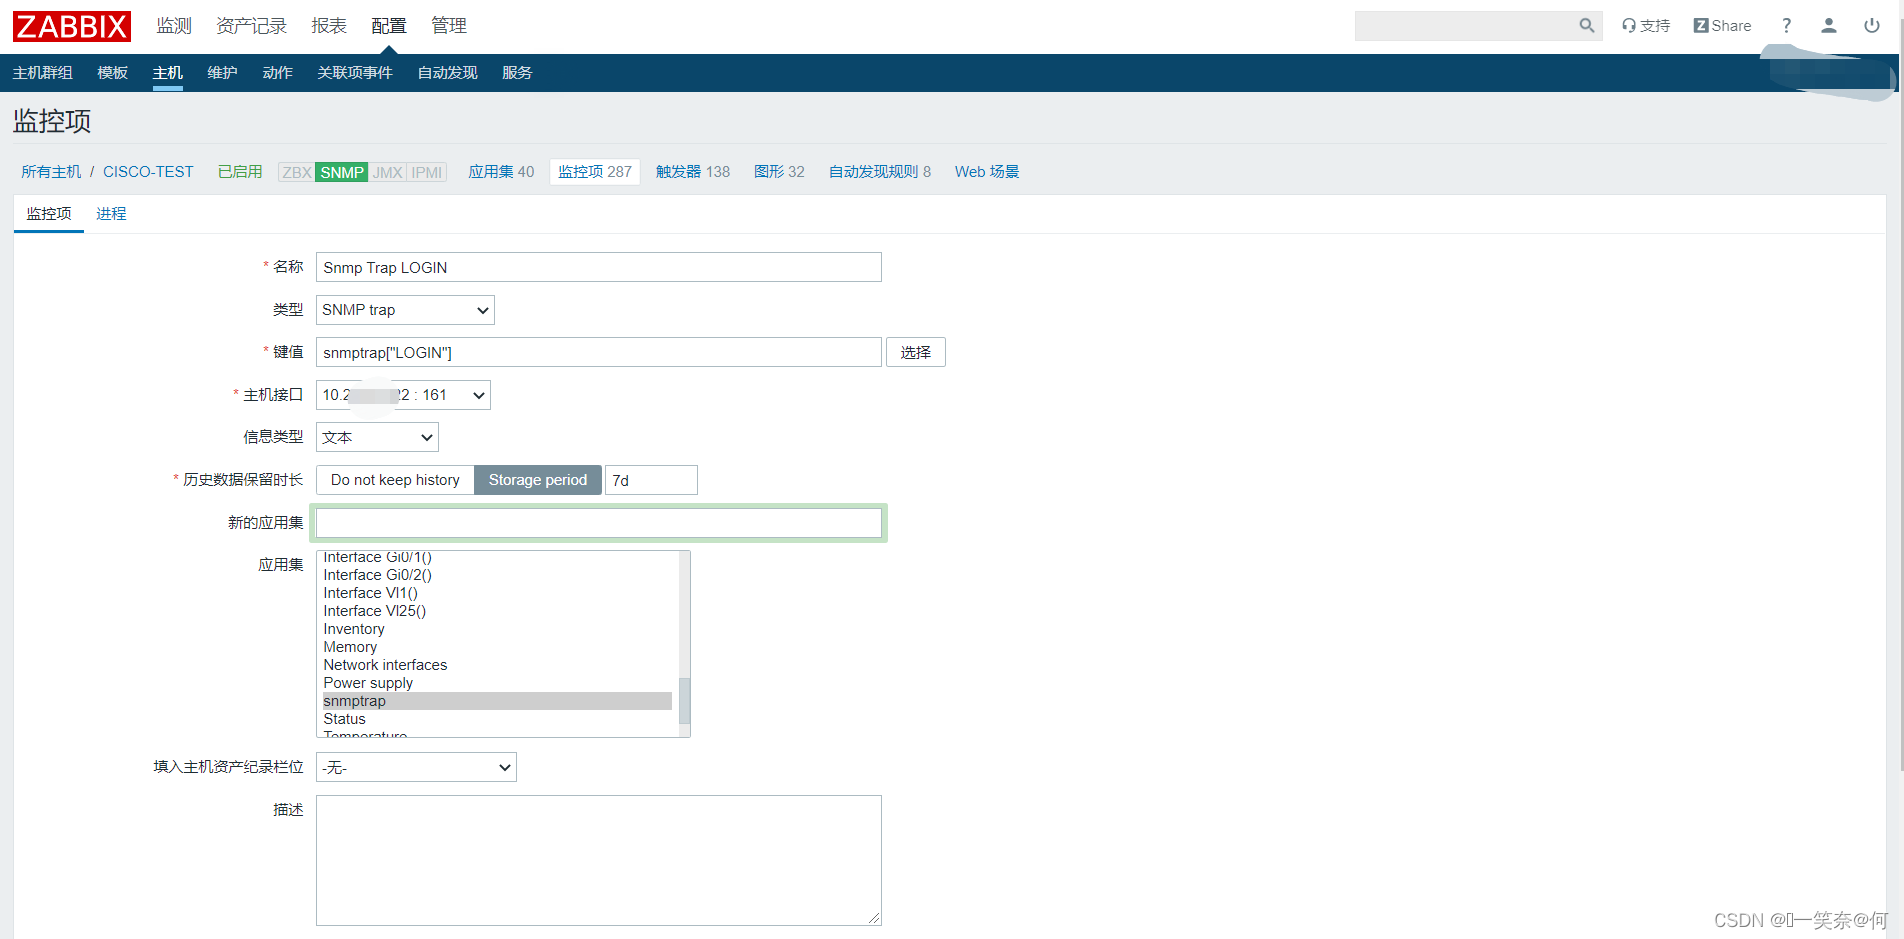Select Do not keep history option

395,480
